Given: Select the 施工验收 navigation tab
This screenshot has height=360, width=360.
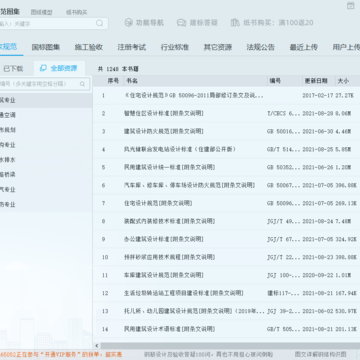Looking at the screenshot, I should click(x=89, y=47).
